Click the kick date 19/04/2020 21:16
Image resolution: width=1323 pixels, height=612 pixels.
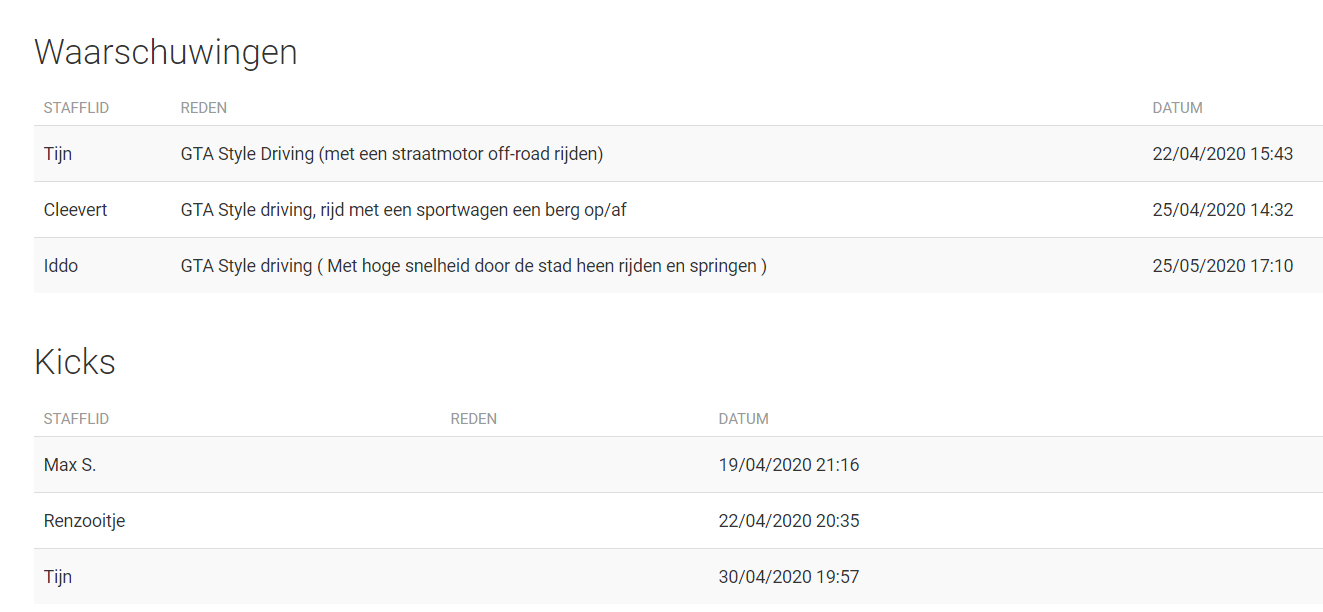(x=788, y=465)
